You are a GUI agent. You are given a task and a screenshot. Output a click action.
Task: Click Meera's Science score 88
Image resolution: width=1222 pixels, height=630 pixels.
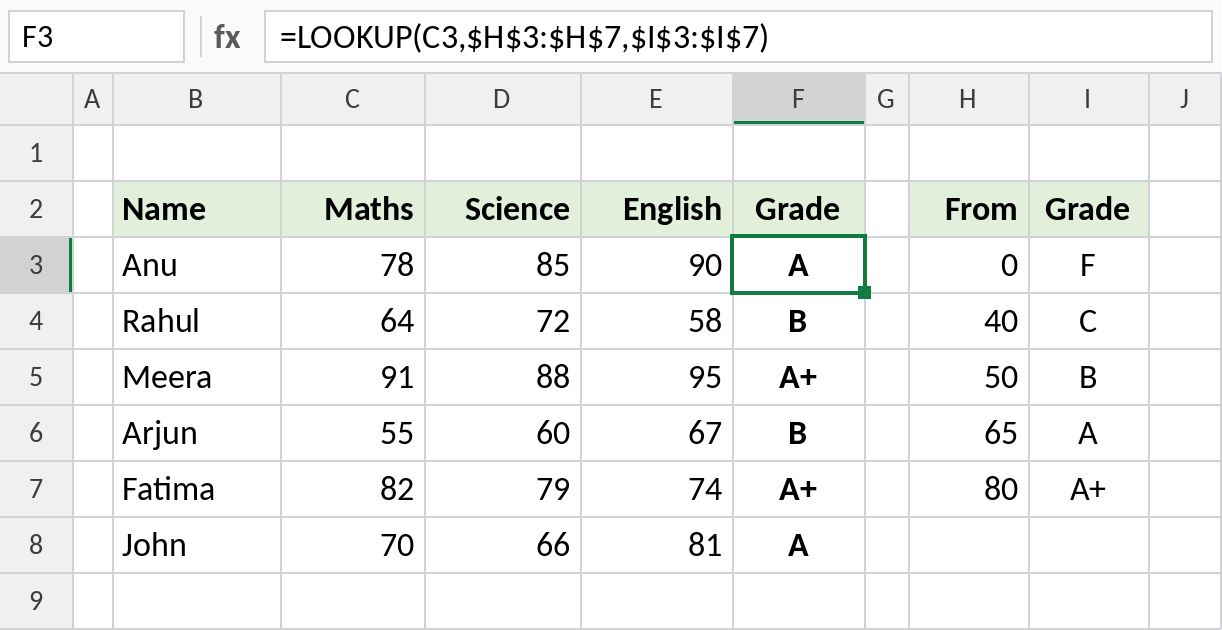pos(503,377)
